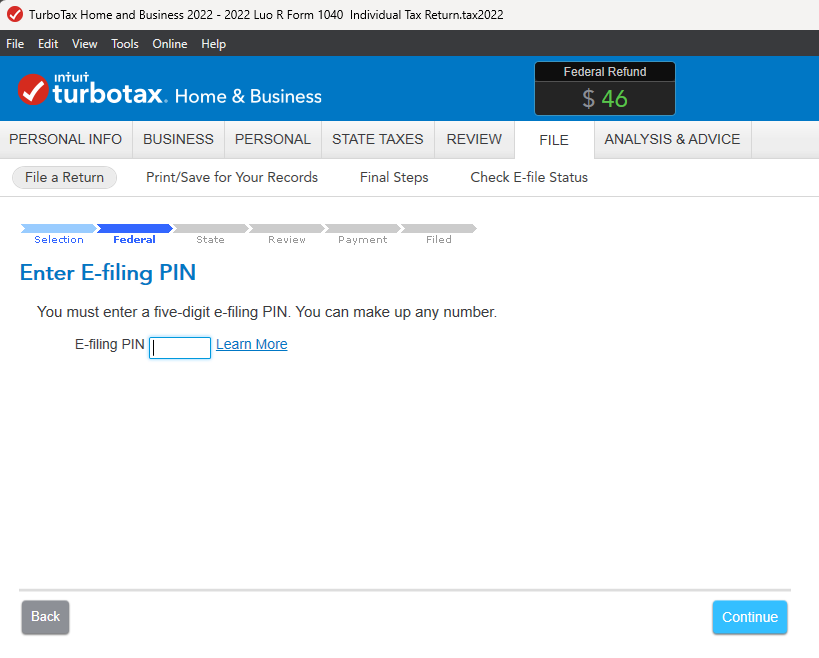Image resolution: width=819 pixels, height=658 pixels.
Task: Focus the E-filing PIN input field
Action: click(x=180, y=348)
